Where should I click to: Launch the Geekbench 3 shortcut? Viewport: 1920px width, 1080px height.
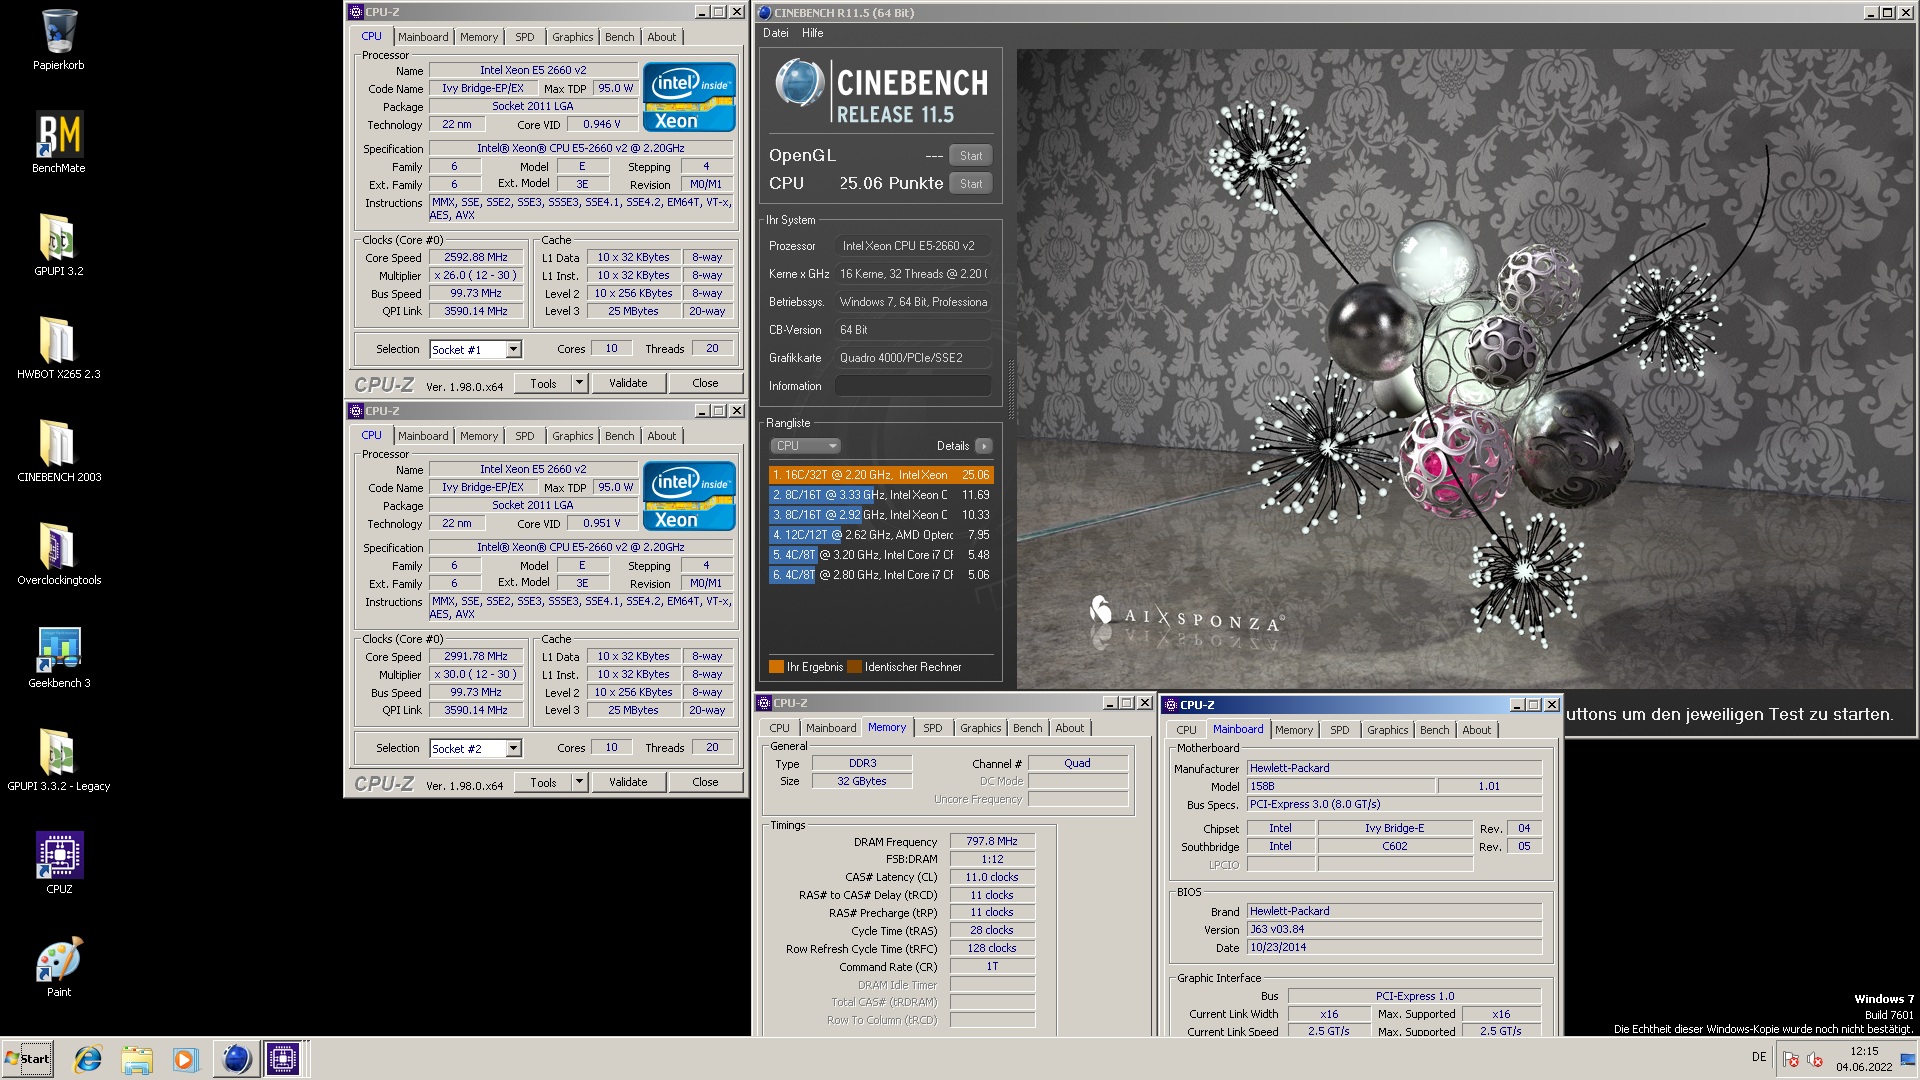59,657
